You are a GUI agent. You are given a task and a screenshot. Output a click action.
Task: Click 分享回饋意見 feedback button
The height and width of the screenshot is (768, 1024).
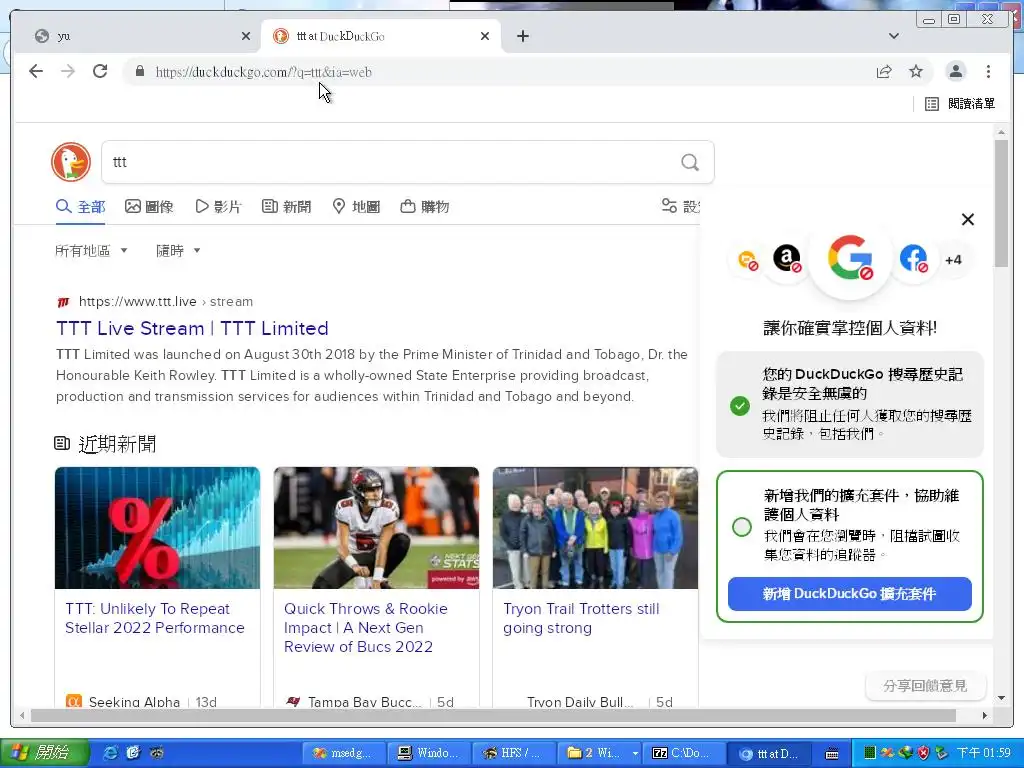point(925,686)
